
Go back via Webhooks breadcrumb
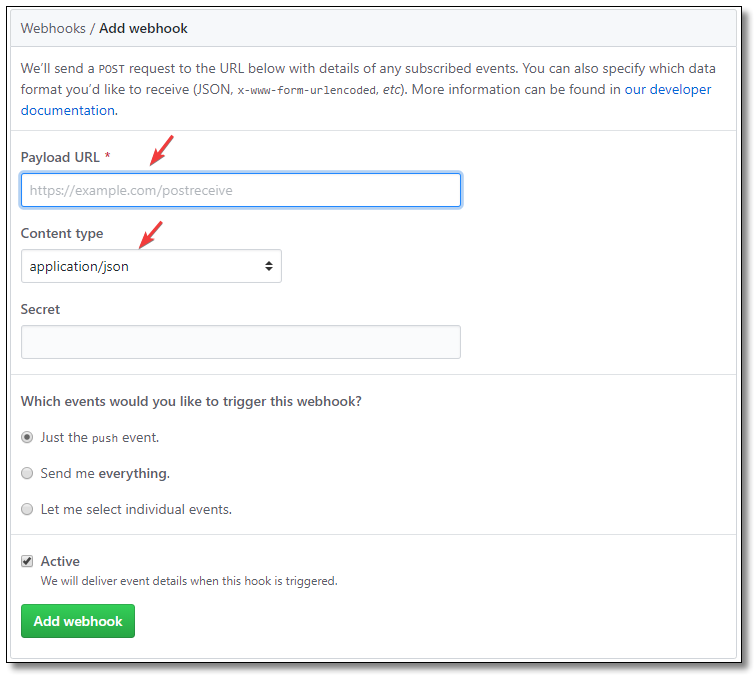click(x=53, y=28)
